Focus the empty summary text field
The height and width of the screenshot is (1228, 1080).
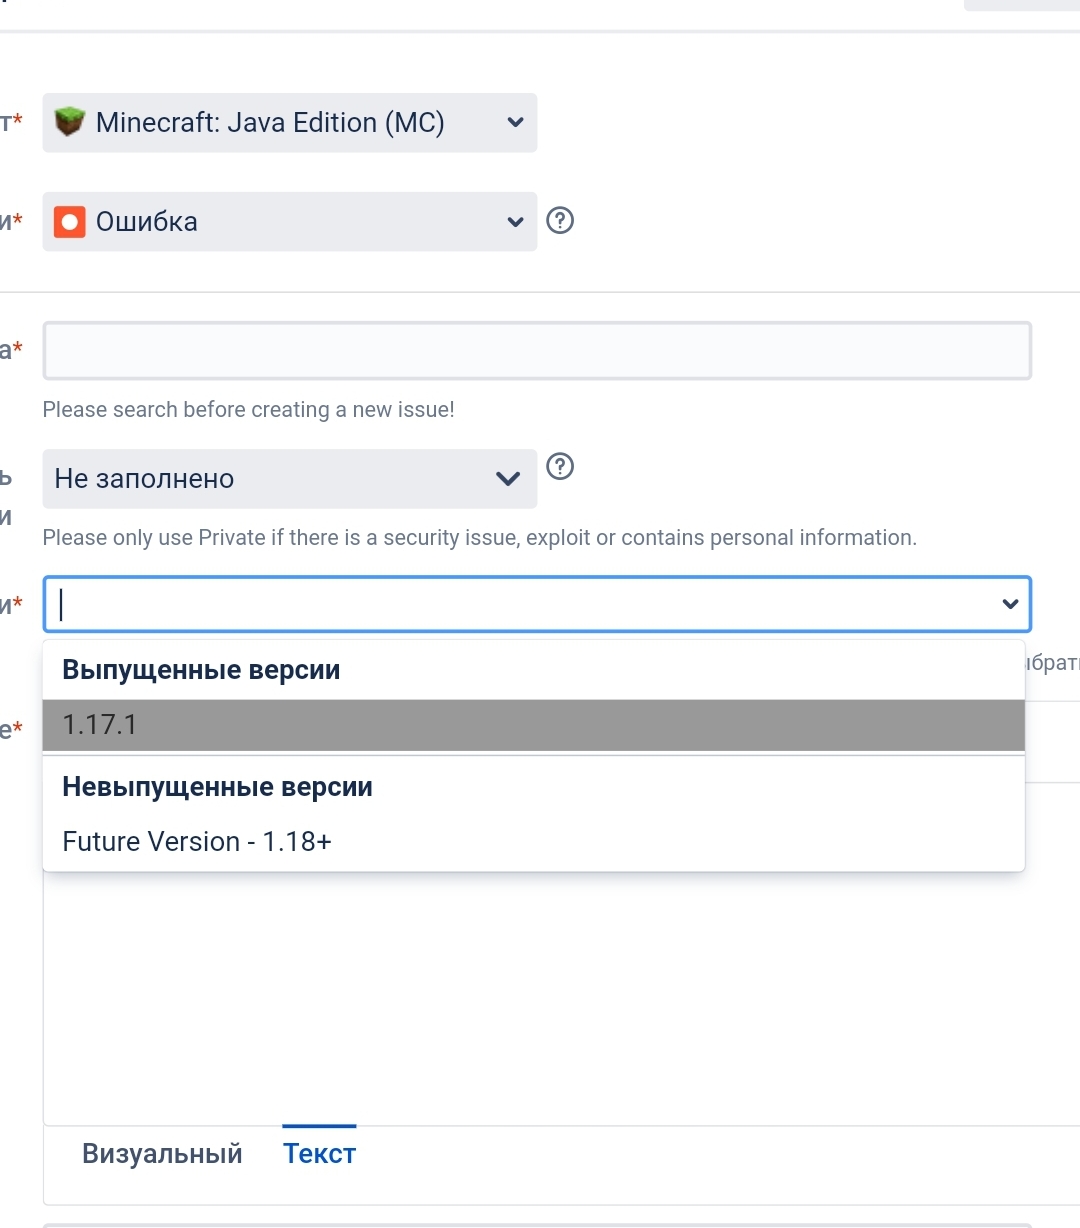pyautogui.click(x=536, y=351)
